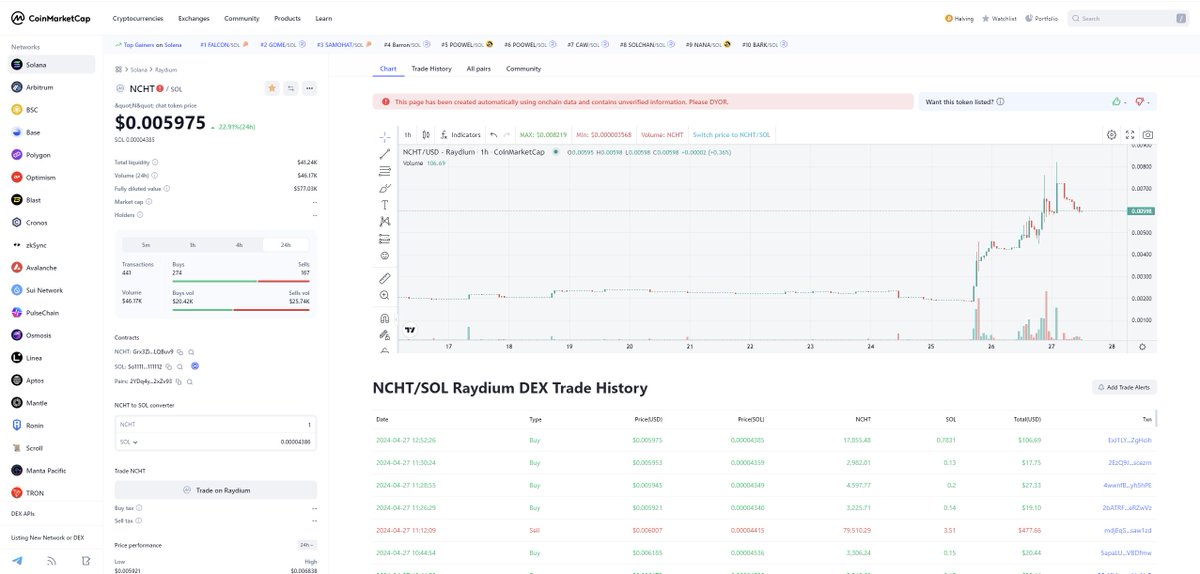1200x574 pixels.
Task: Select the Avalanche network
Action: pos(52,268)
